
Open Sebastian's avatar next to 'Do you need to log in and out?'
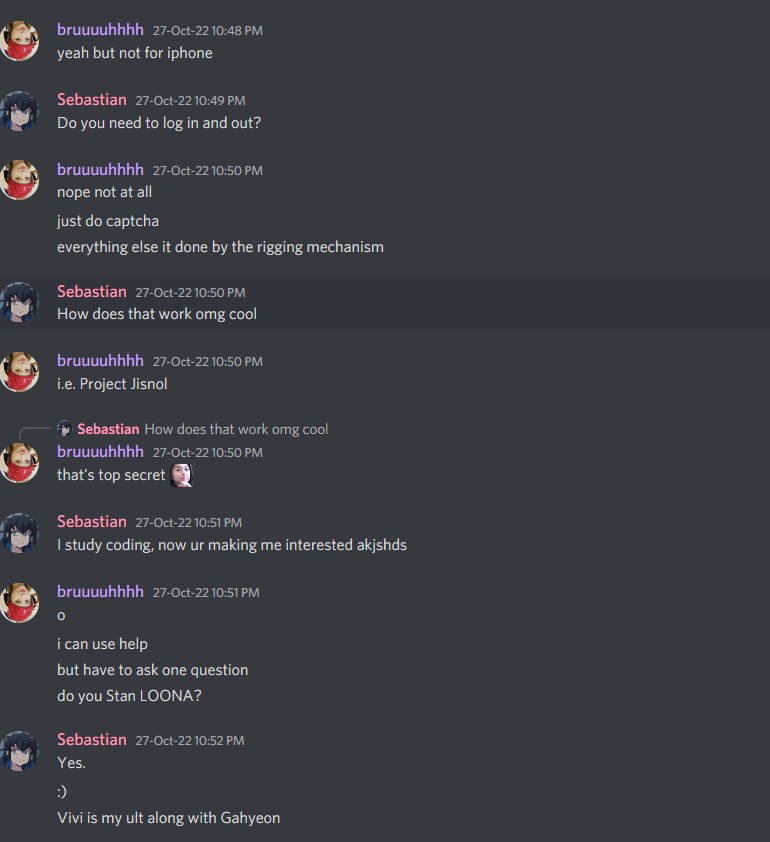[19, 111]
